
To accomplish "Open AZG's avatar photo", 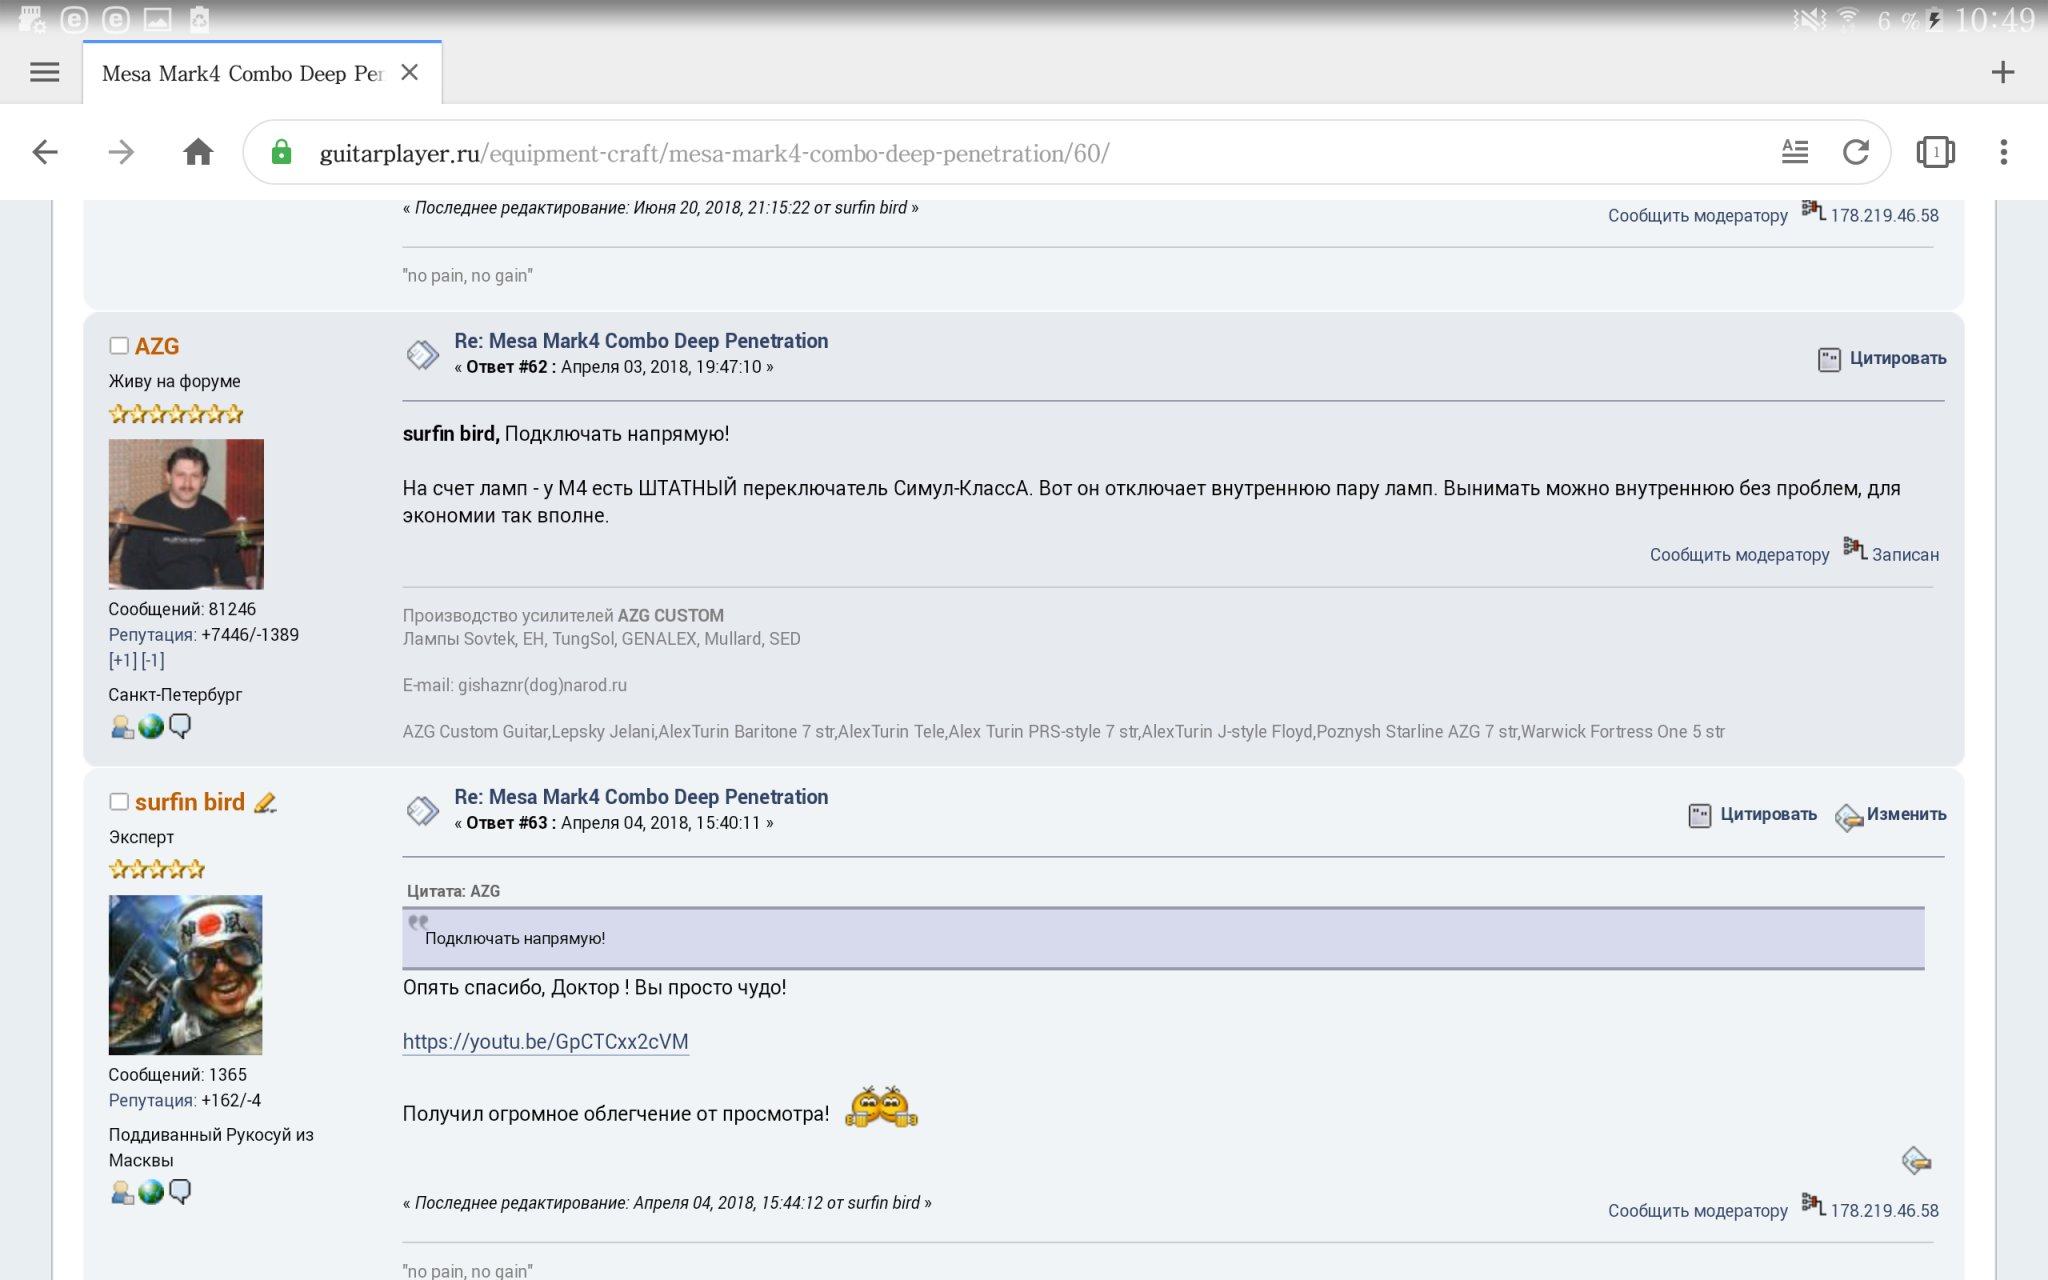I will coord(186,514).
